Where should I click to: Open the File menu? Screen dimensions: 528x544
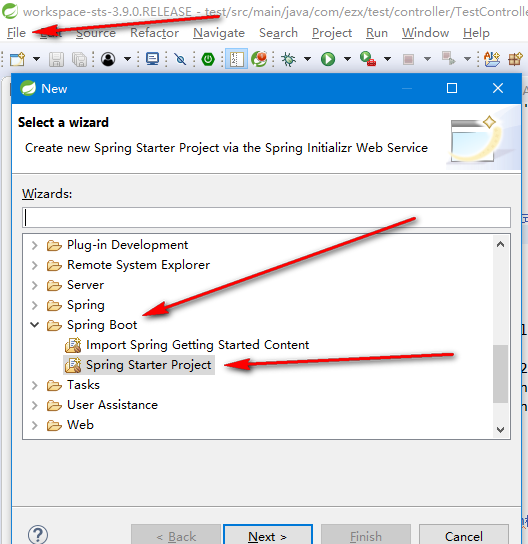(16, 33)
